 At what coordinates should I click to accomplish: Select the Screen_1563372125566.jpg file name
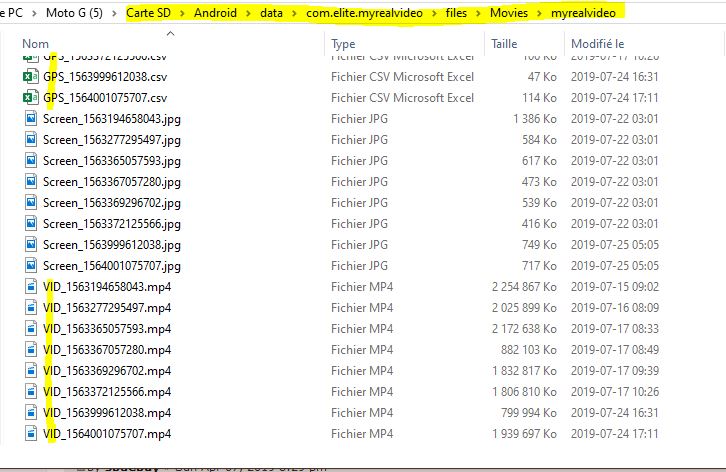[x=111, y=224]
